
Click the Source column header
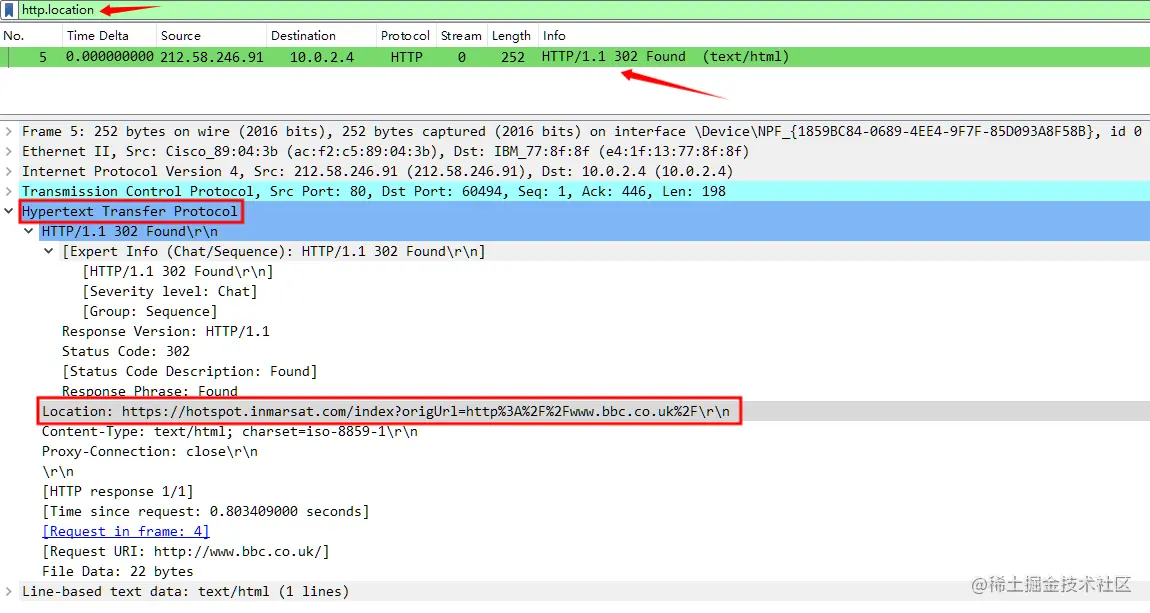tap(180, 35)
